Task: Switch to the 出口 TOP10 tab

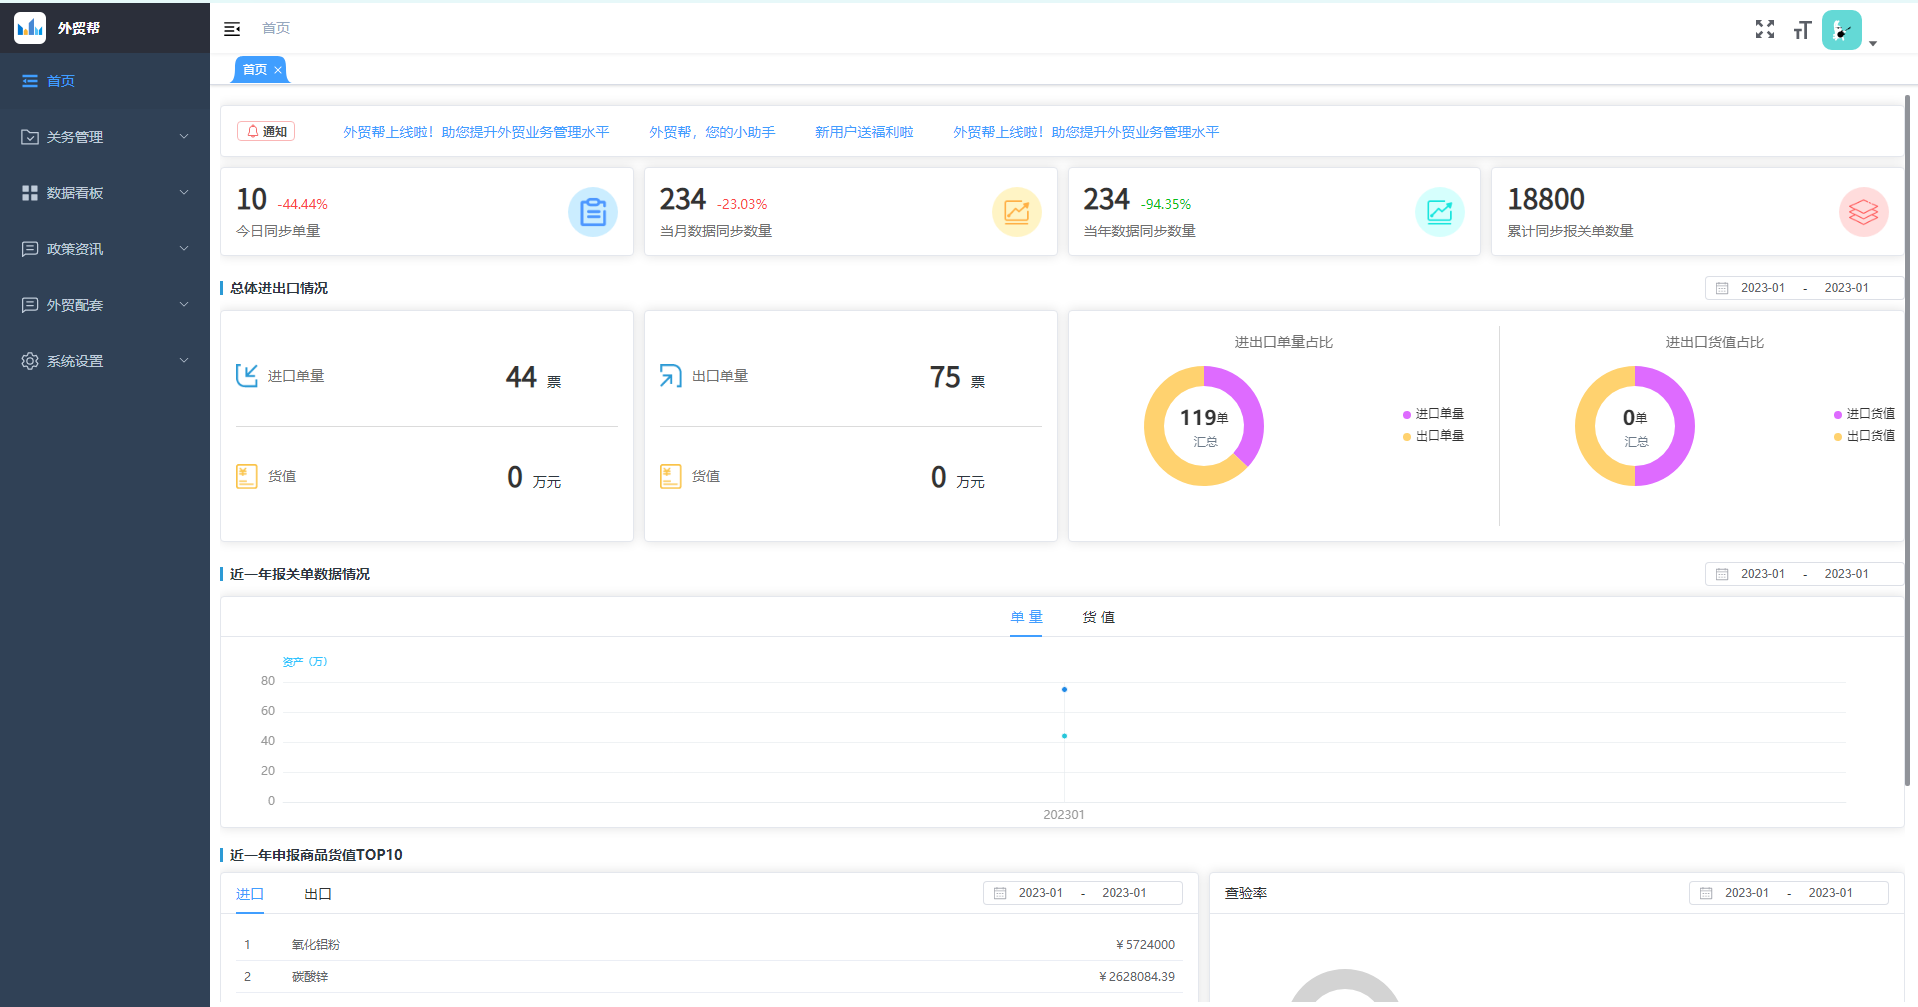Action: tap(317, 894)
